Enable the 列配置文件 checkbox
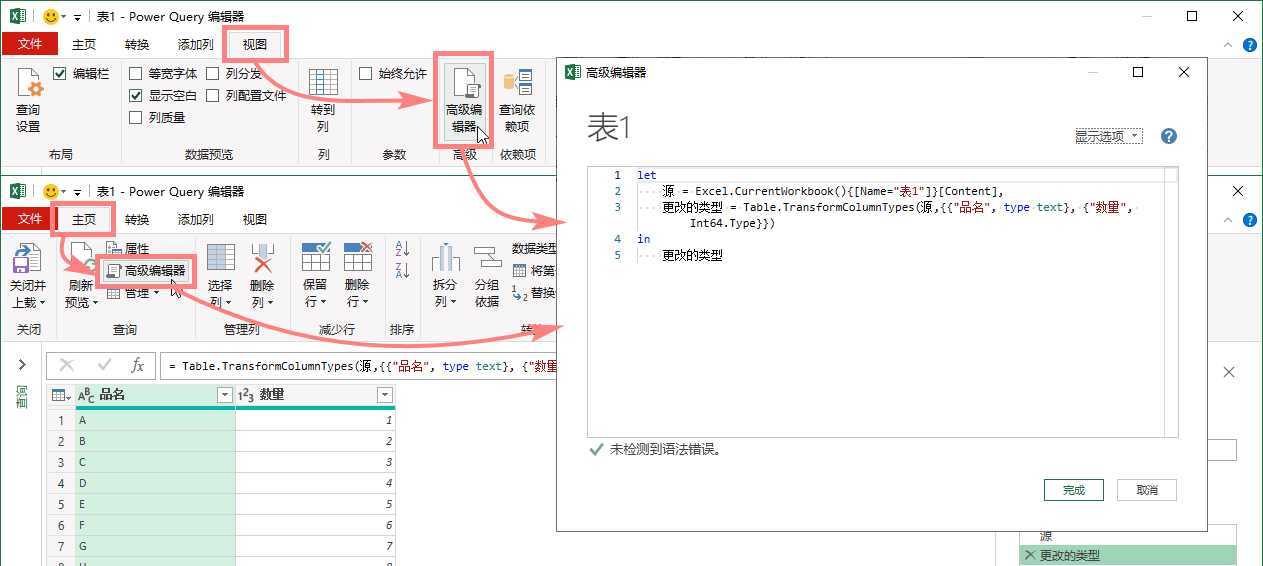The image size is (1263, 566). coord(213,96)
